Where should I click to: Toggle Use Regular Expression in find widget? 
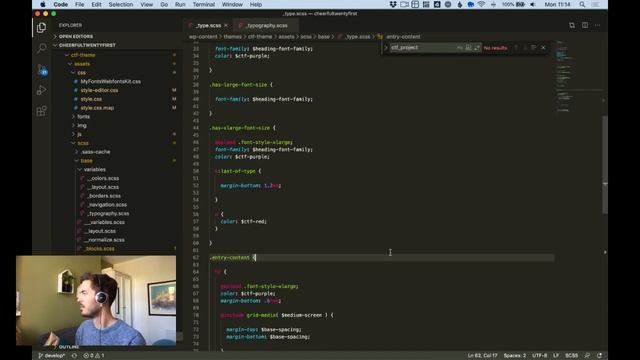477,48
